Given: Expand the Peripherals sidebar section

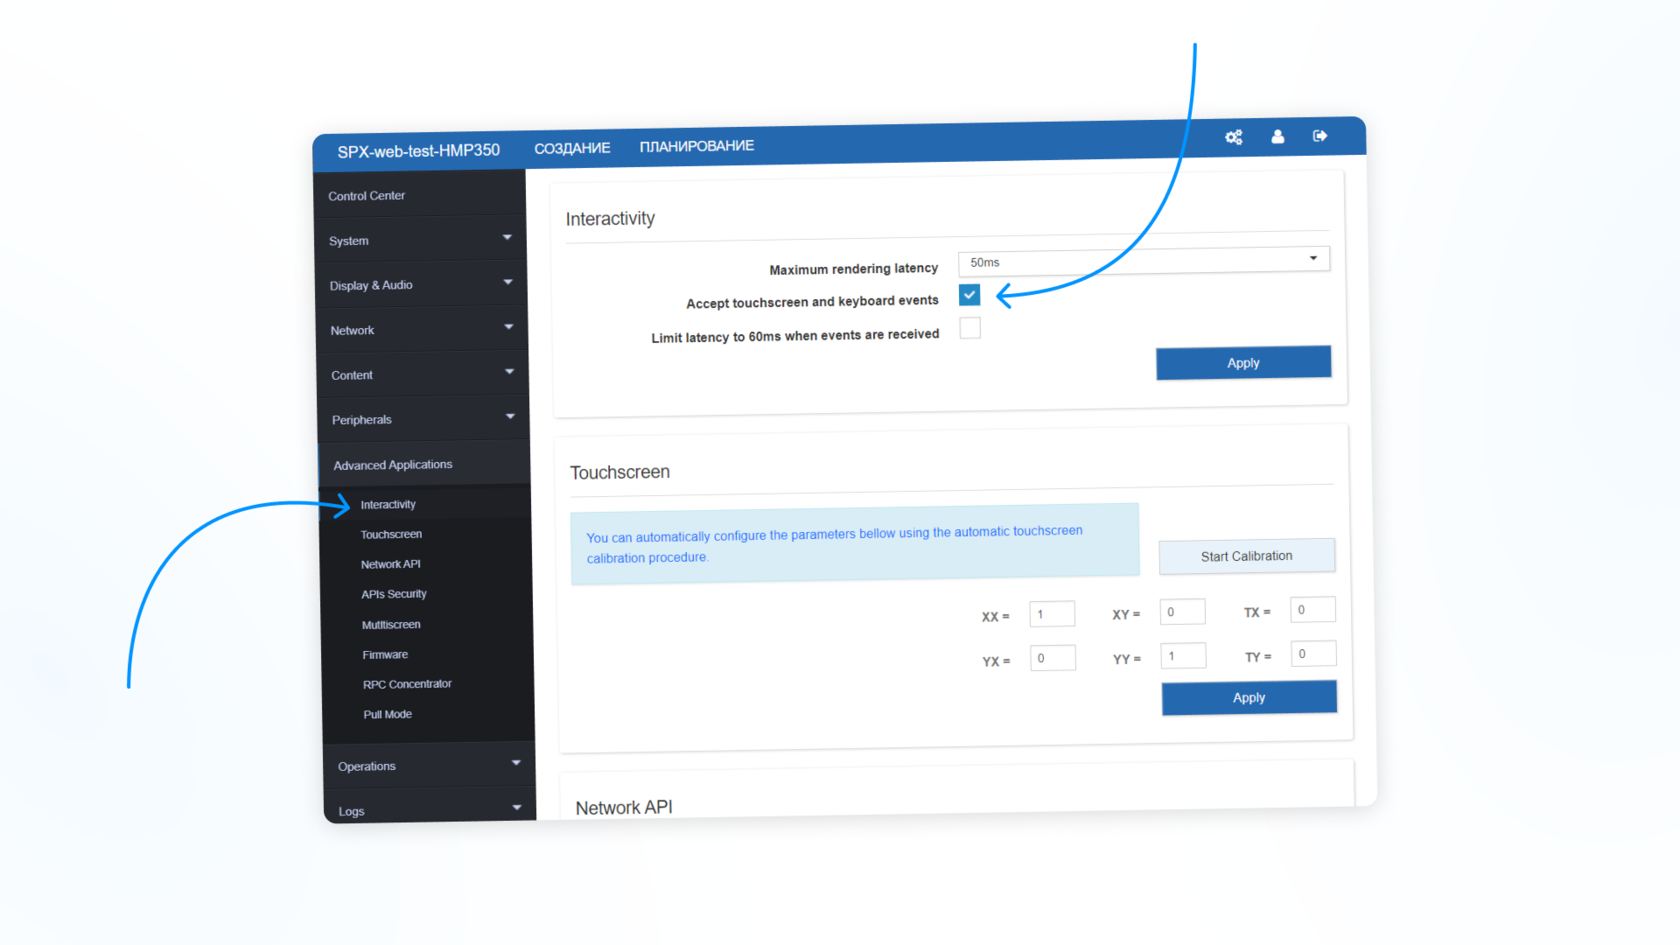Looking at the screenshot, I should 424,419.
